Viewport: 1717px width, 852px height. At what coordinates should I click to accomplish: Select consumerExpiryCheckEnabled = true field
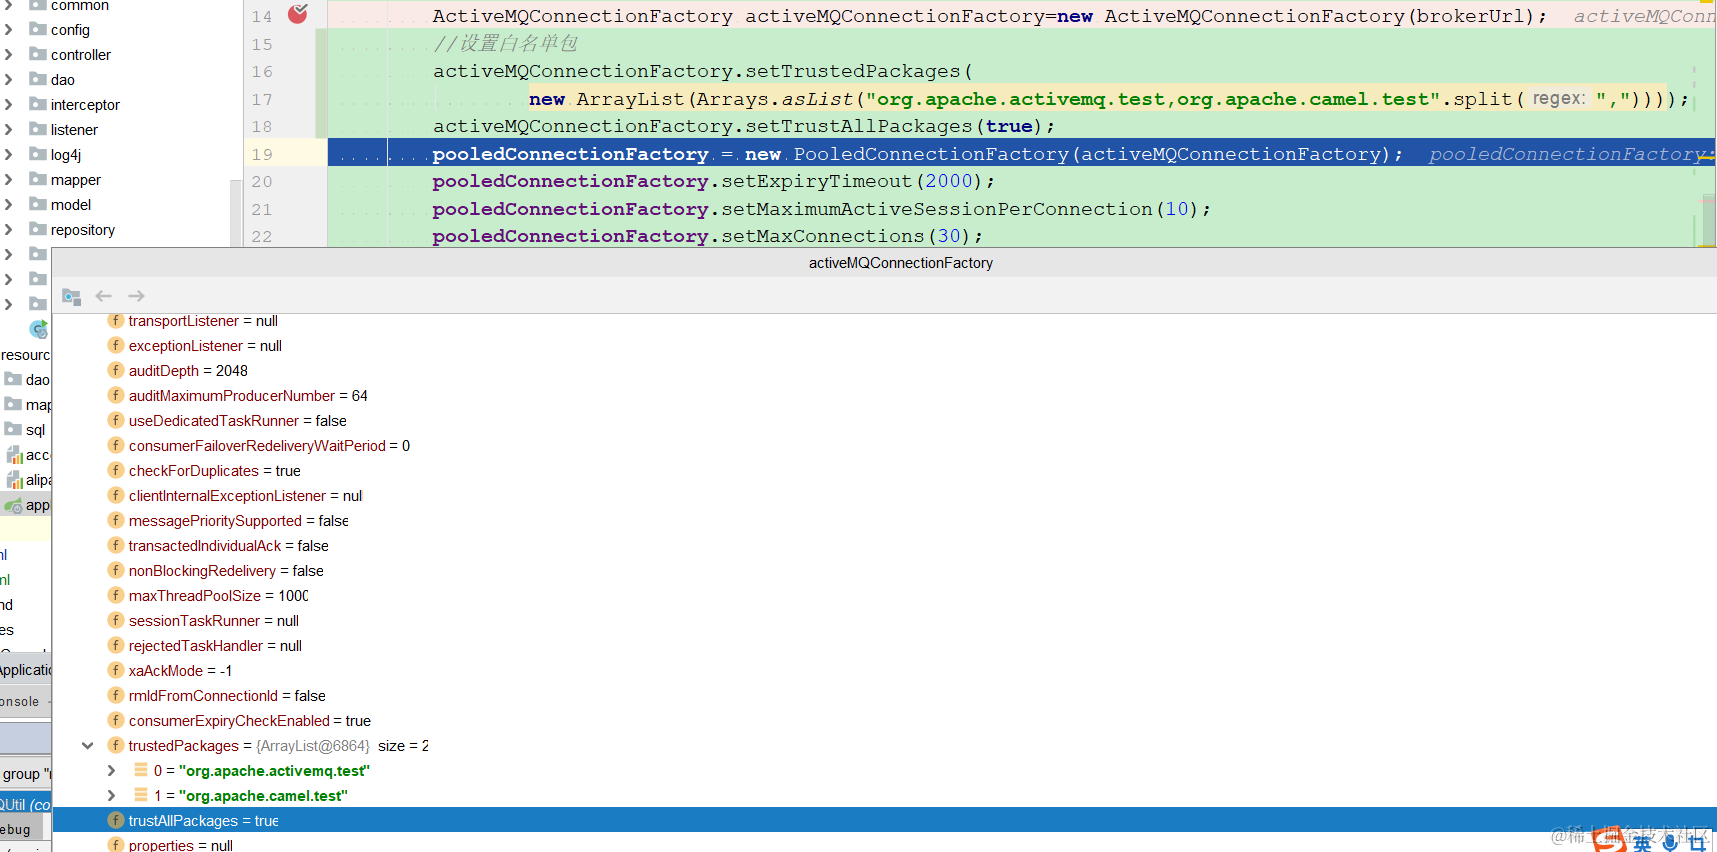tap(249, 721)
